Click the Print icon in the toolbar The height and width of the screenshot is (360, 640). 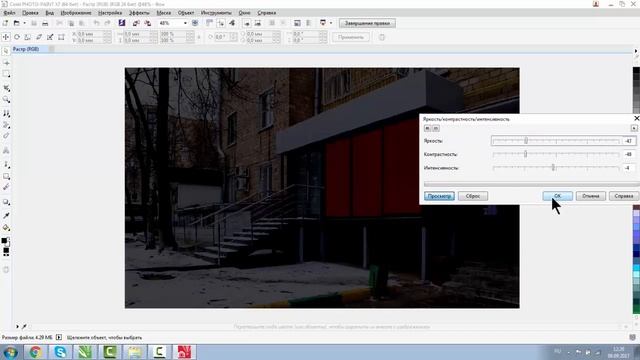[45, 23]
